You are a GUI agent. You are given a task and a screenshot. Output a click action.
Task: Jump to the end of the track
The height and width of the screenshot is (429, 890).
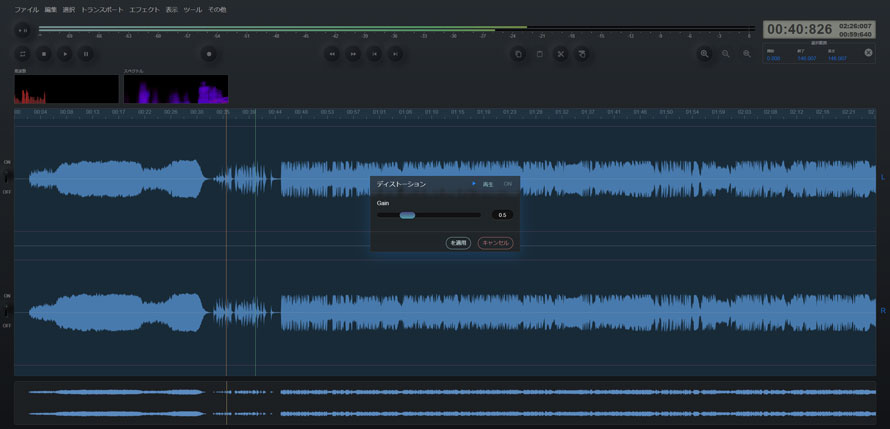pos(395,54)
